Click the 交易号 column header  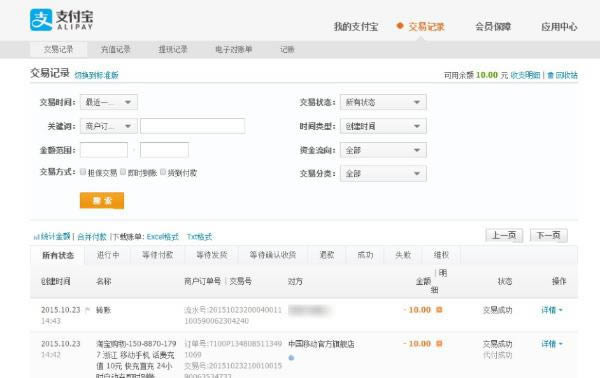[x=240, y=281]
